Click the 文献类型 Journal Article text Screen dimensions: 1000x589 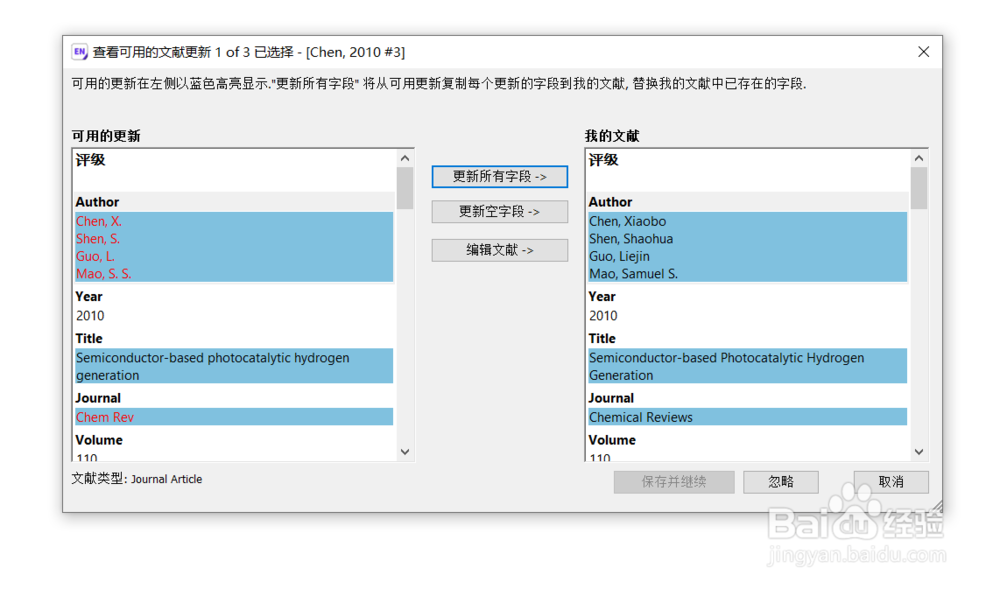[x=135, y=479]
